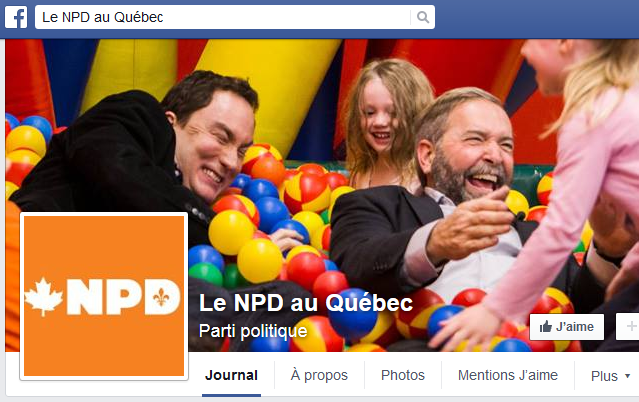This screenshot has width=639, height=402.
Task: Click the arrow next to Plus
Action: tap(627, 376)
